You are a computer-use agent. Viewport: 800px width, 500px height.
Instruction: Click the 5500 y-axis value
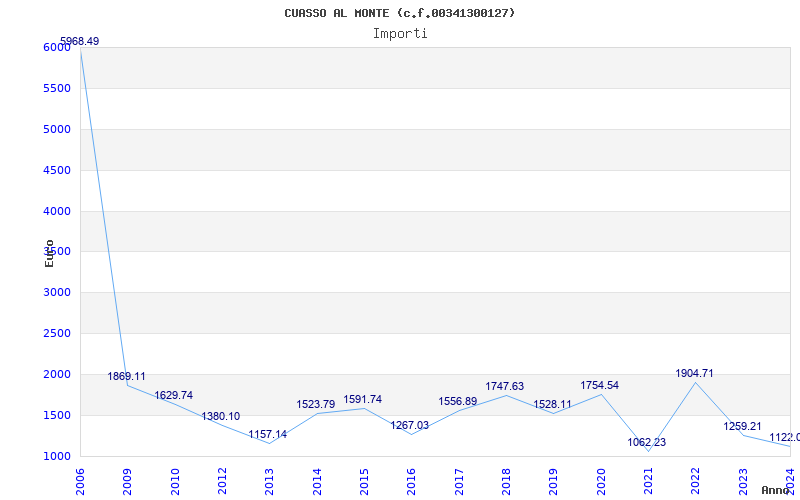click(x=57, y=88)
